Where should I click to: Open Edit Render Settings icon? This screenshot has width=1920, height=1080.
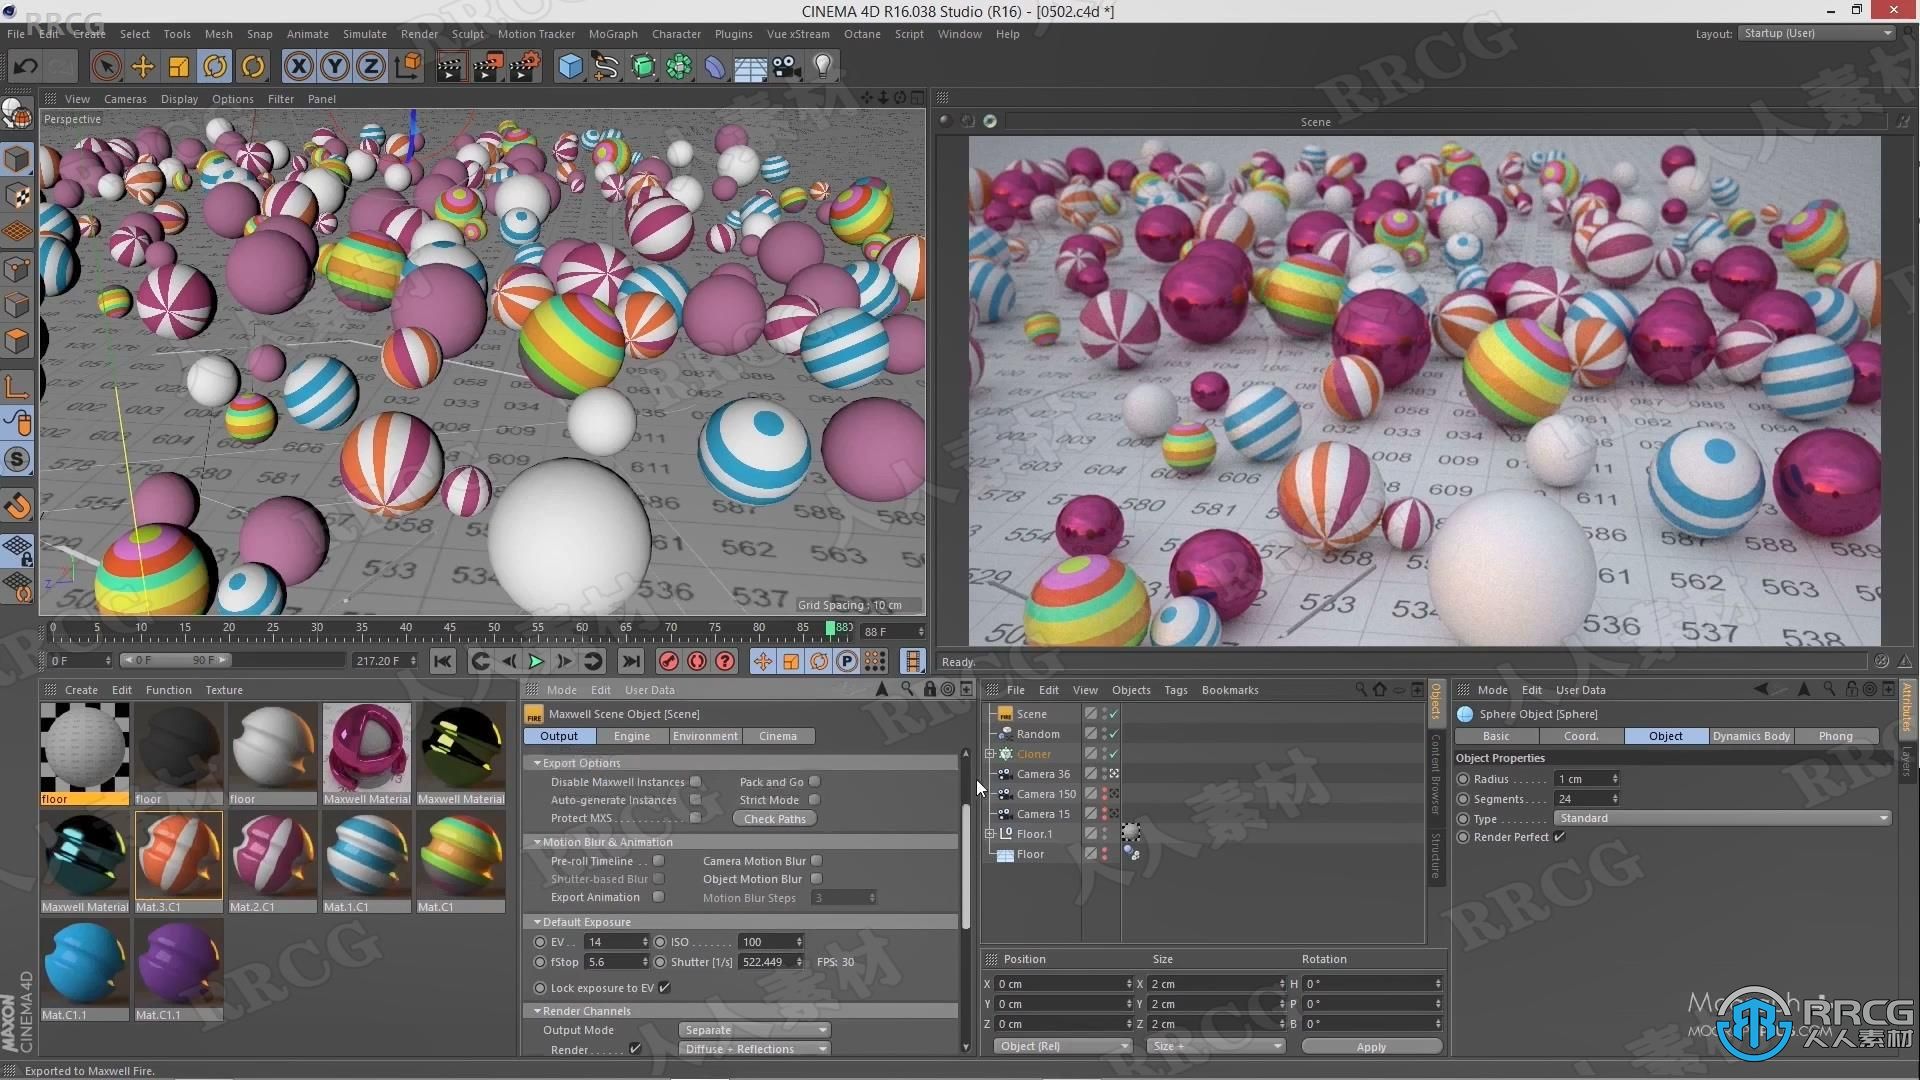click(525, 67)
